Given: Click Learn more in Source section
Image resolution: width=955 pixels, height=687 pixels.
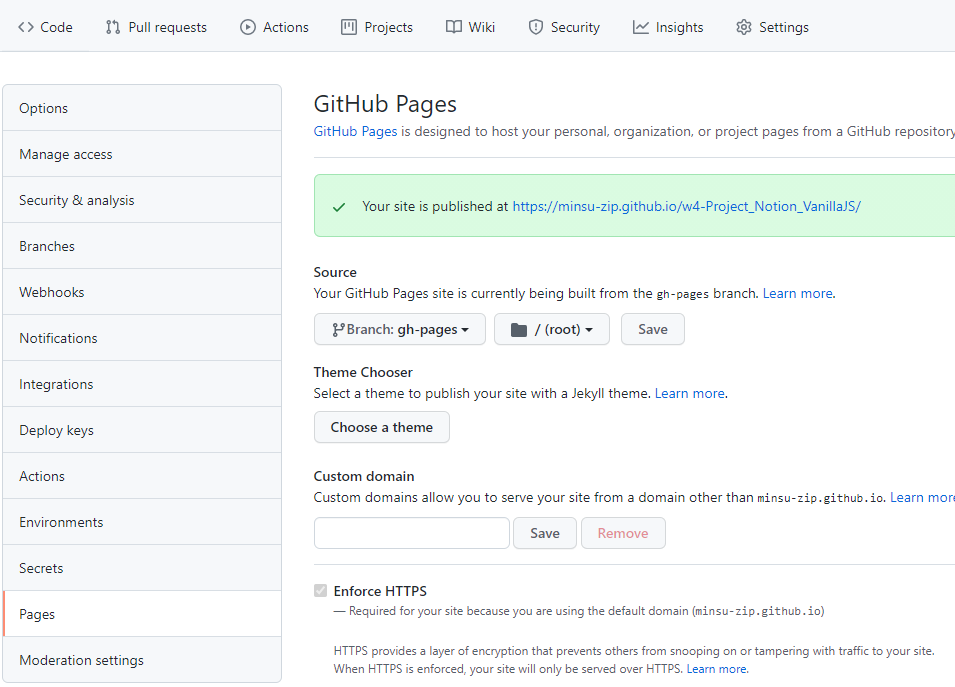Looking at the screenshot, I should (x=797, y=294).
